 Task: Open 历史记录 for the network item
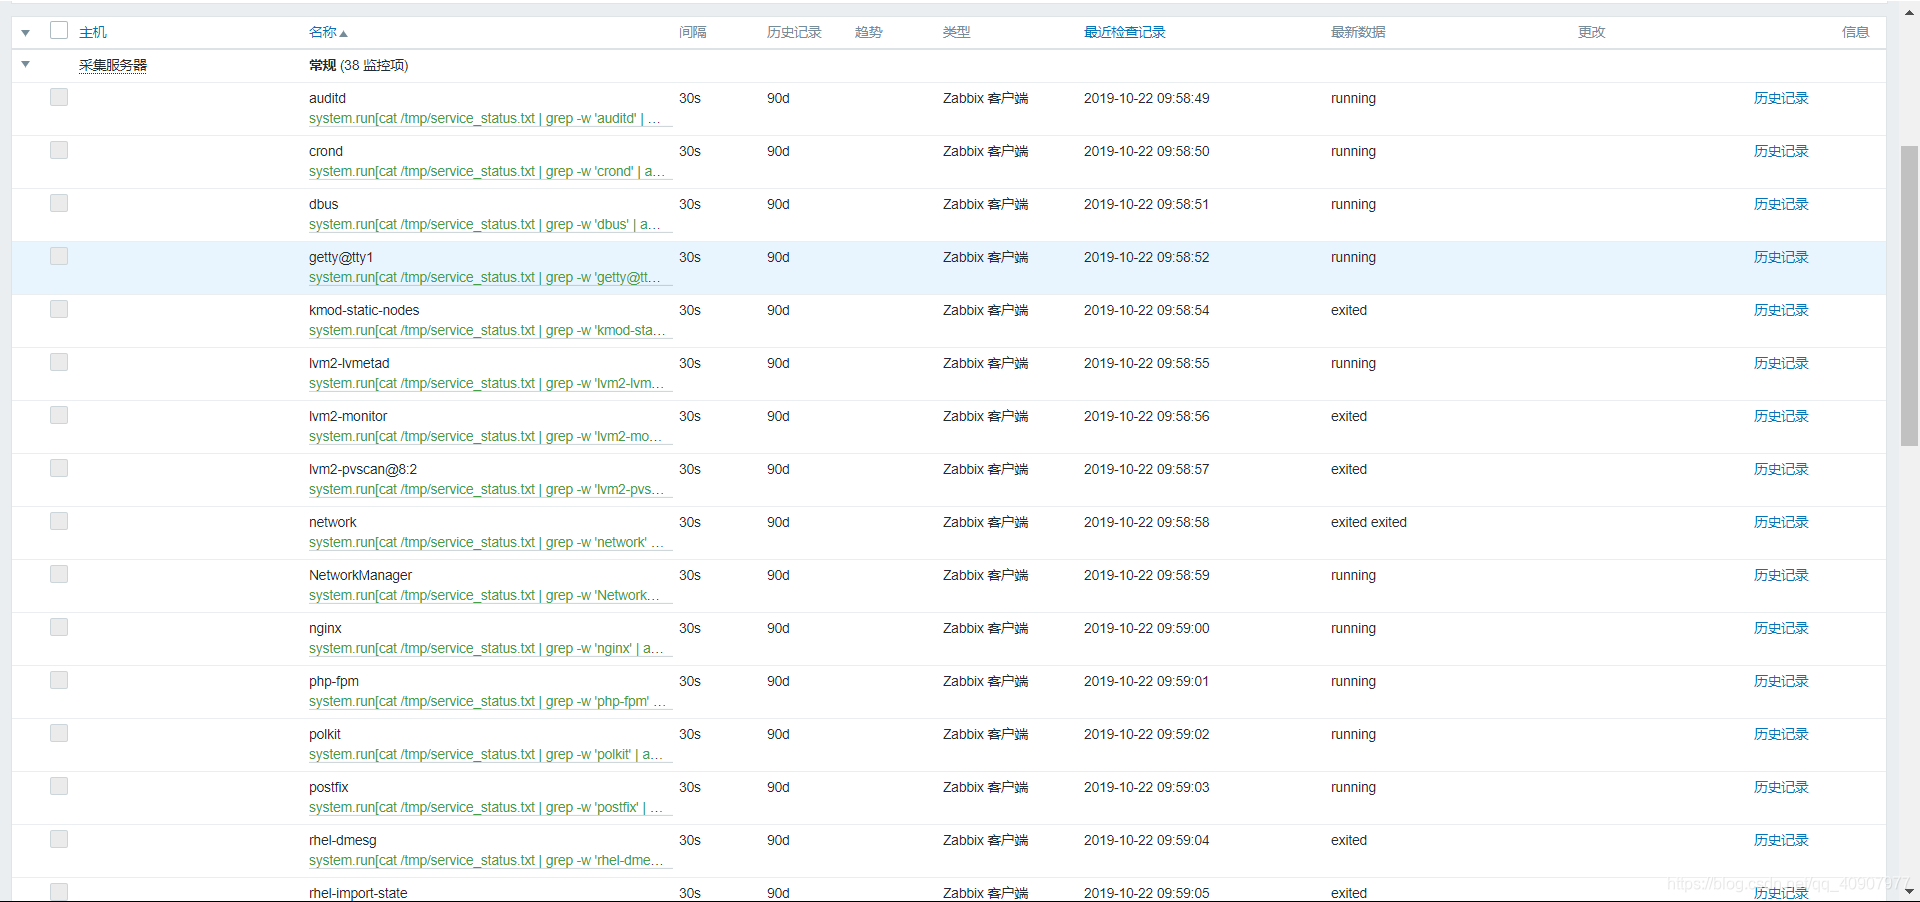coord(1781,522)
